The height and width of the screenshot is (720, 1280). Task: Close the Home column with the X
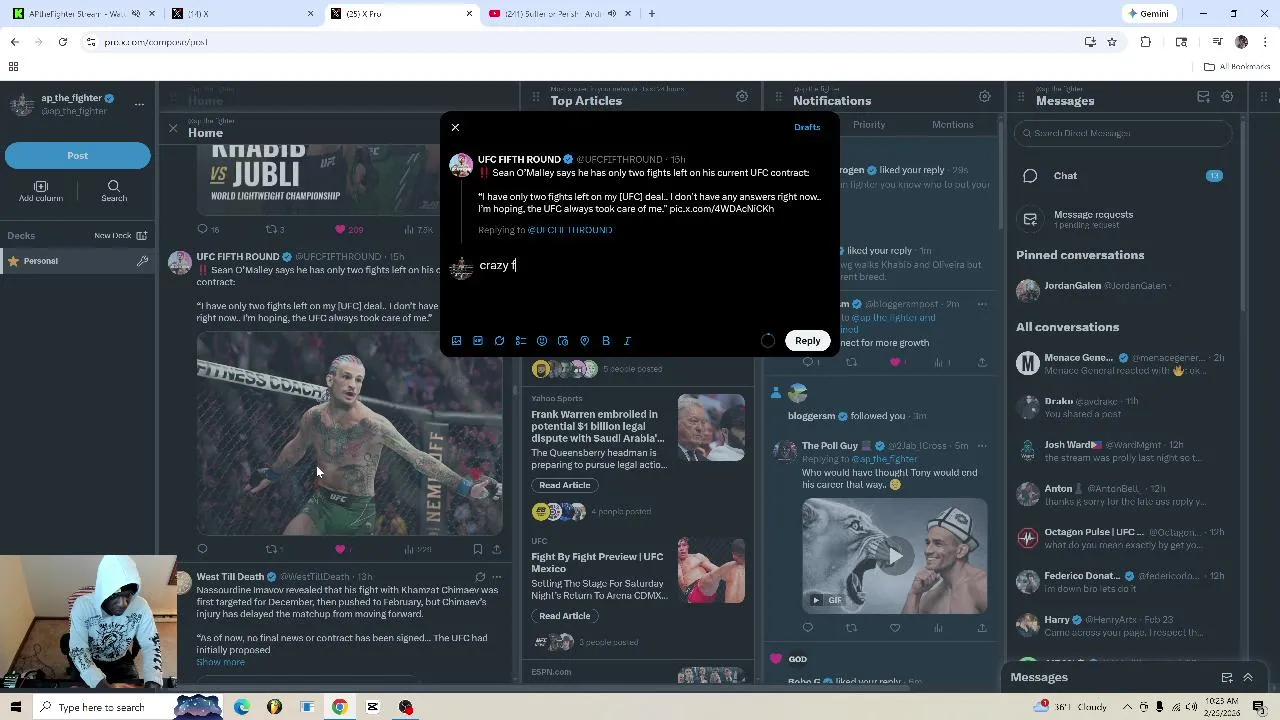click(173, 128)
